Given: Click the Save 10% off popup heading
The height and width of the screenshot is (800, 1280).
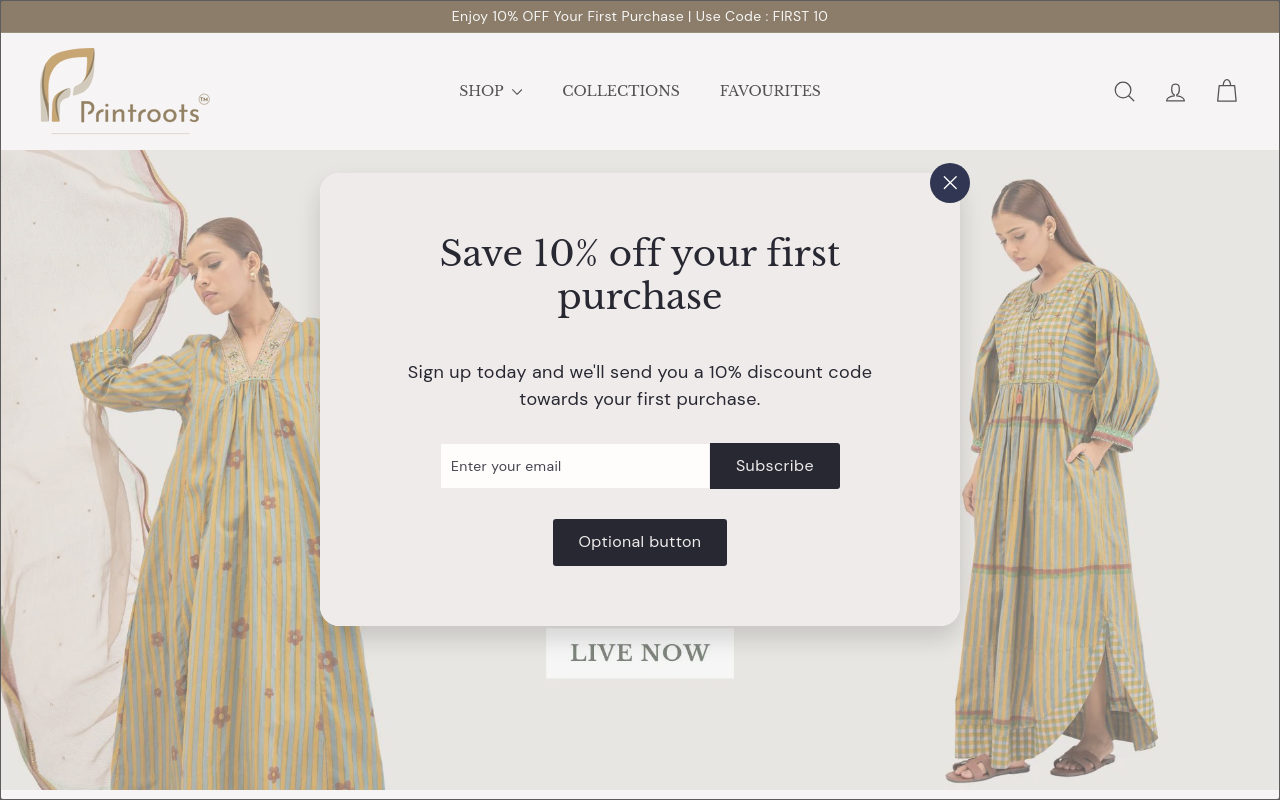Looking at the screenshot, I should (x=640, y=275).
